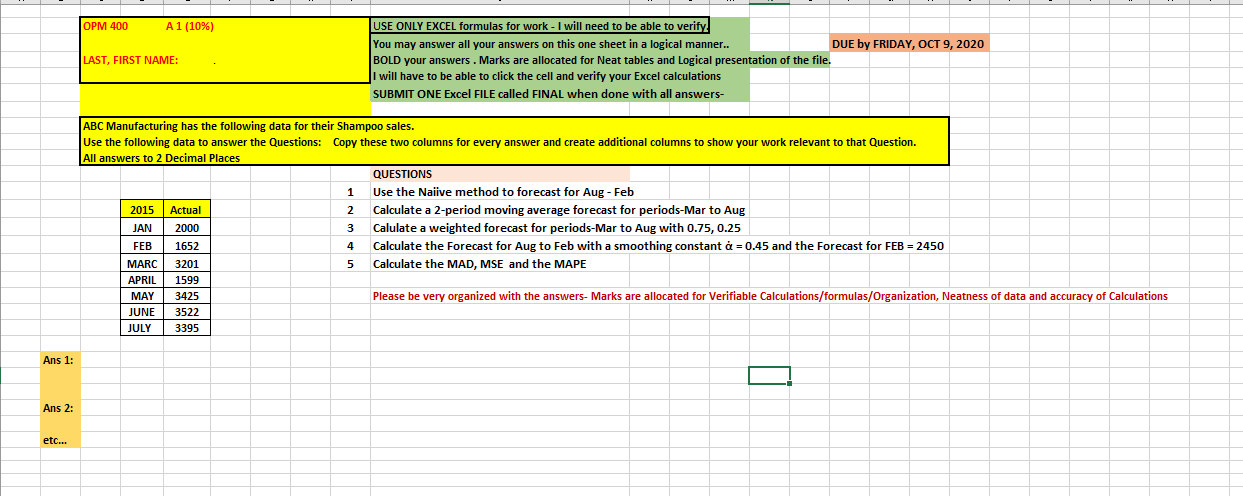The width and height of the screenshot is (1243, 496).
Task: Click the value 2000 cell
Action: 186,228
